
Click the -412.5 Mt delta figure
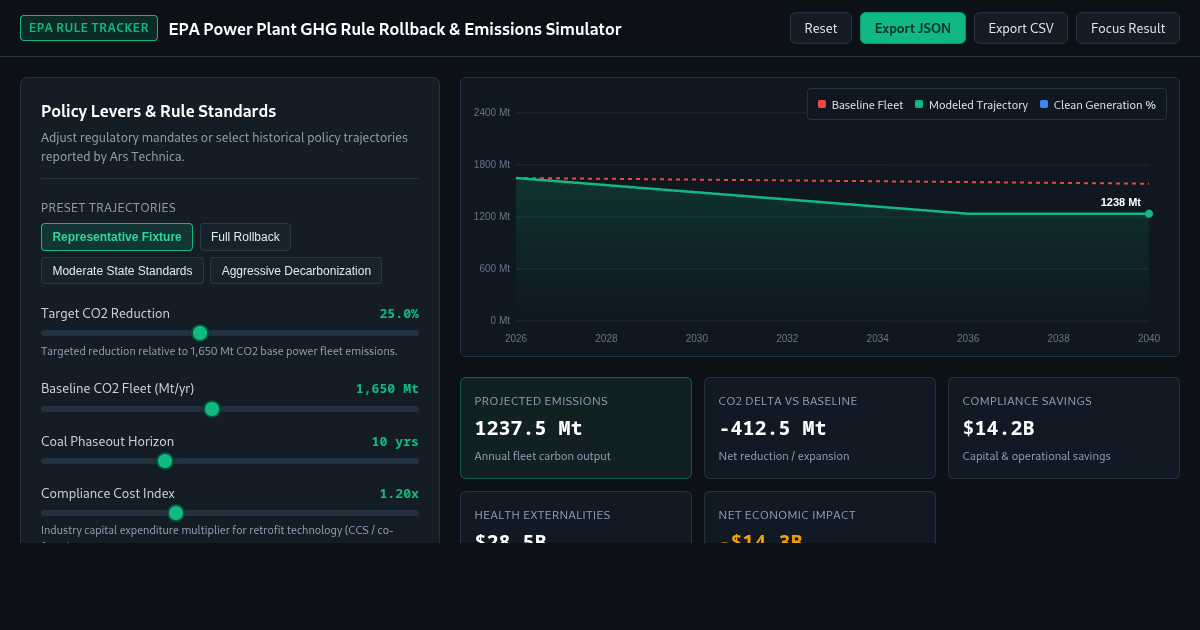[772, 428]
